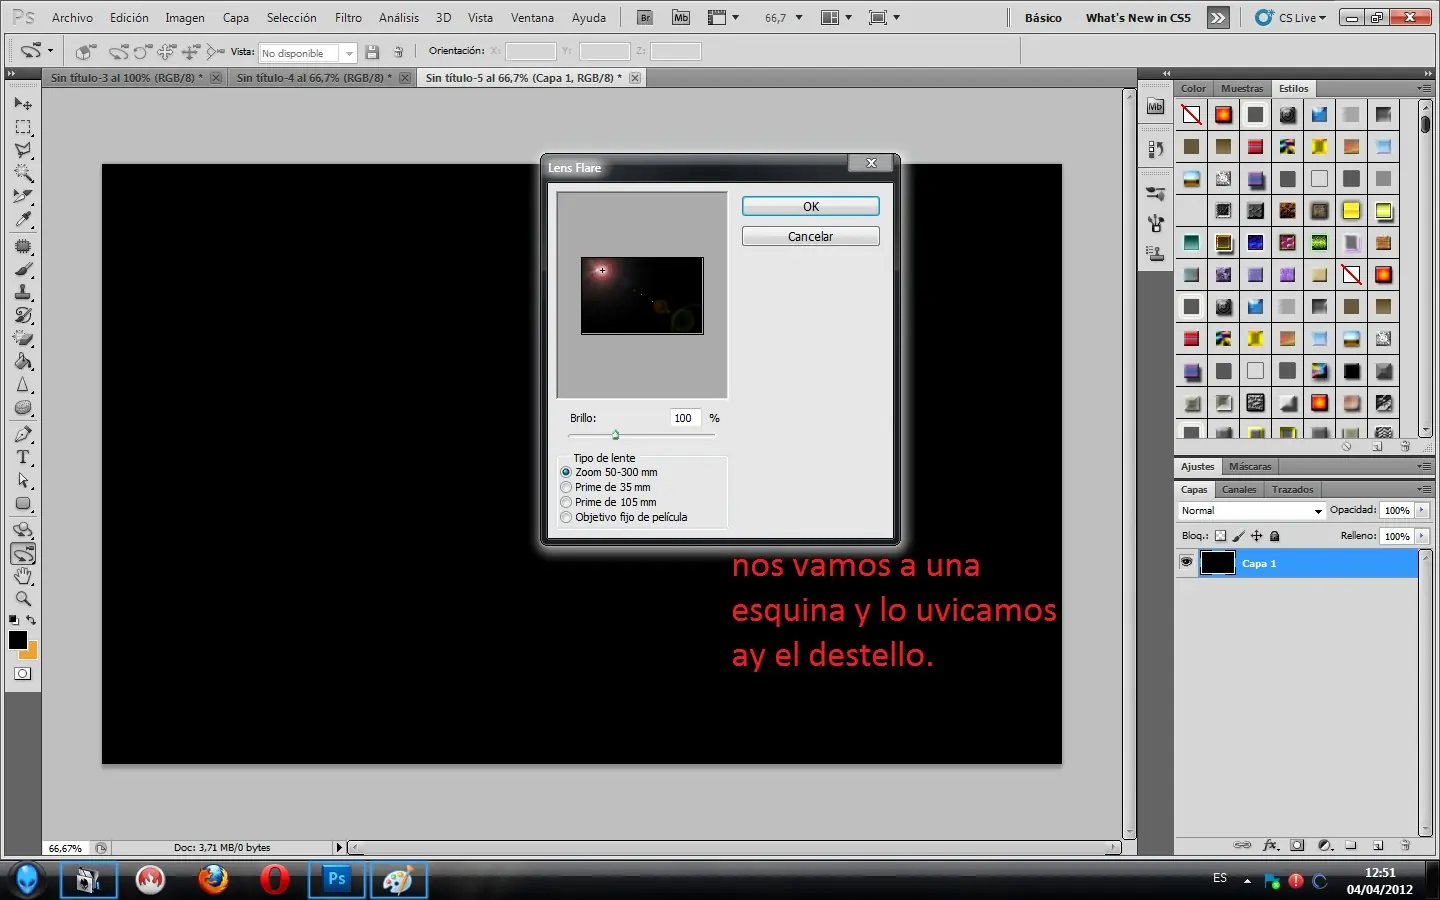The height and width of the screenshot is (900, 1440).
Task: Launch Mini Bridge from top bar
Action: click(x=681, y=18)
